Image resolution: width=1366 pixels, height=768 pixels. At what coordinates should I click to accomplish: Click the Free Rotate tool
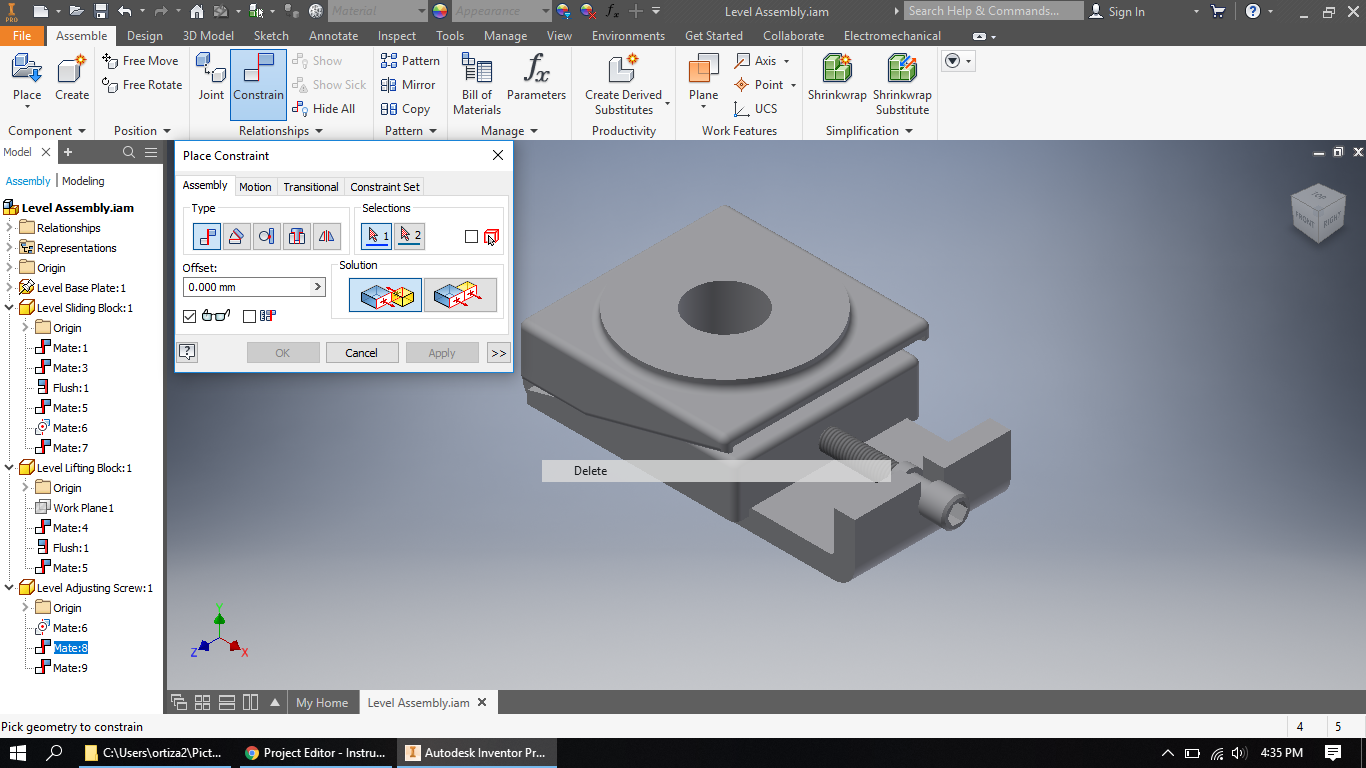[141, 85]
